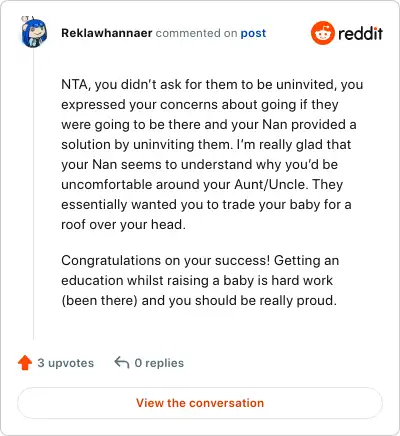Click the "Aunt/Uncle" text in the comment
Viewport: 400px width, 436px height.
pyautogui.click(x=270, y=184)
